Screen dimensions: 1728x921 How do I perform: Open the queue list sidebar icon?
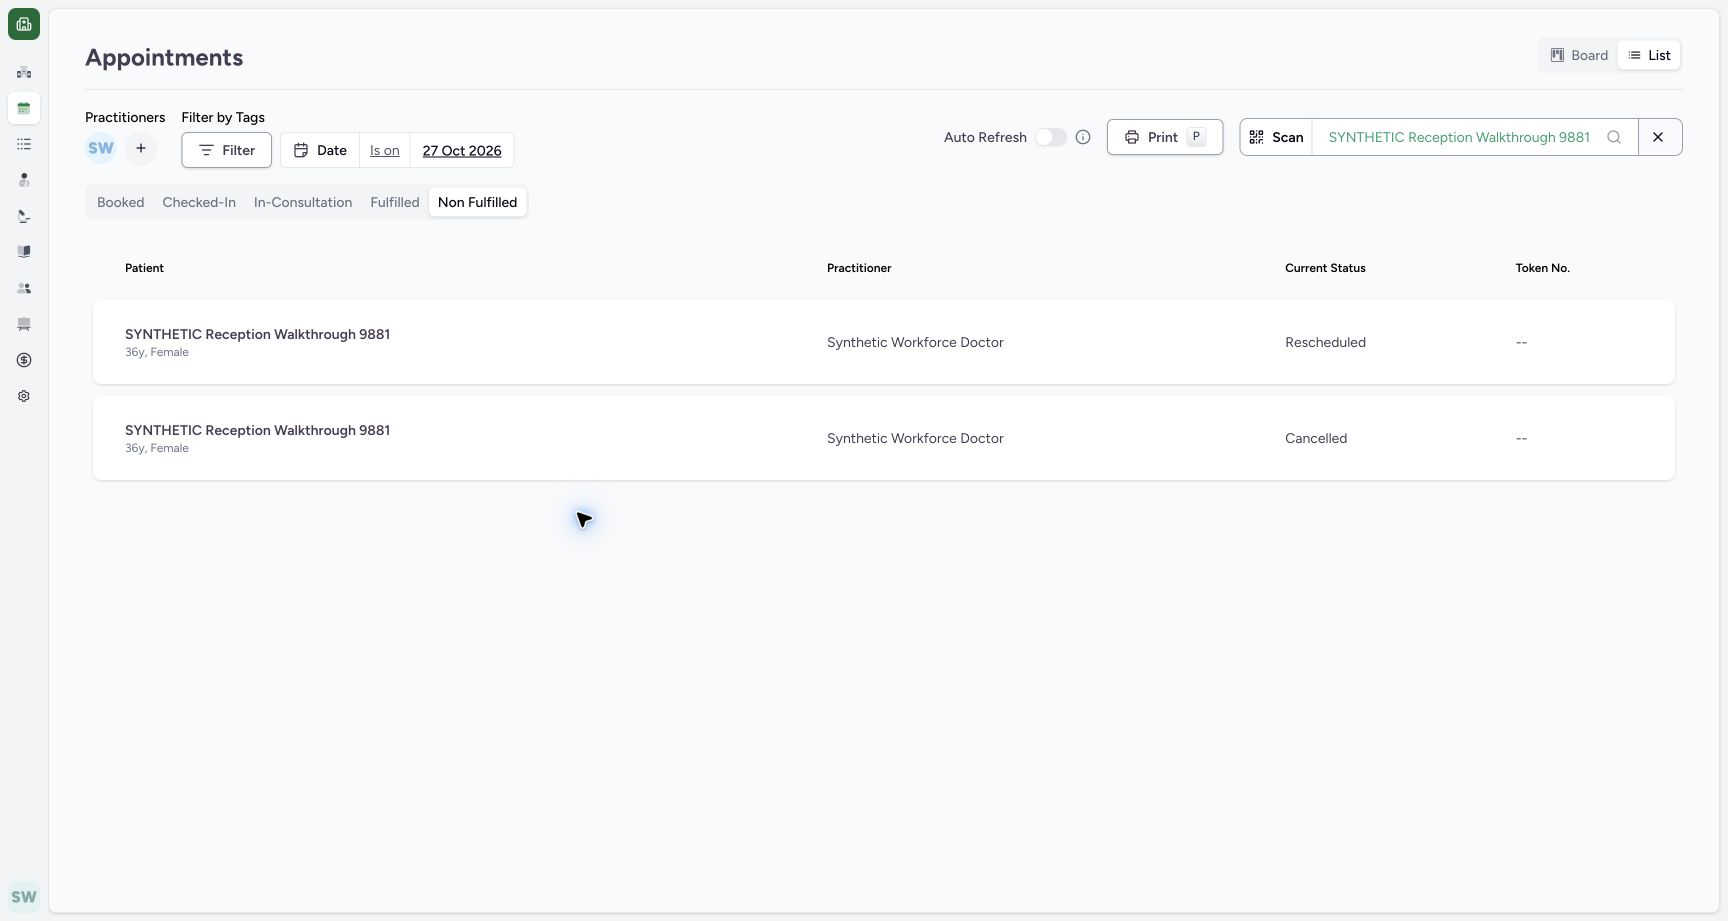pos(24,144)
